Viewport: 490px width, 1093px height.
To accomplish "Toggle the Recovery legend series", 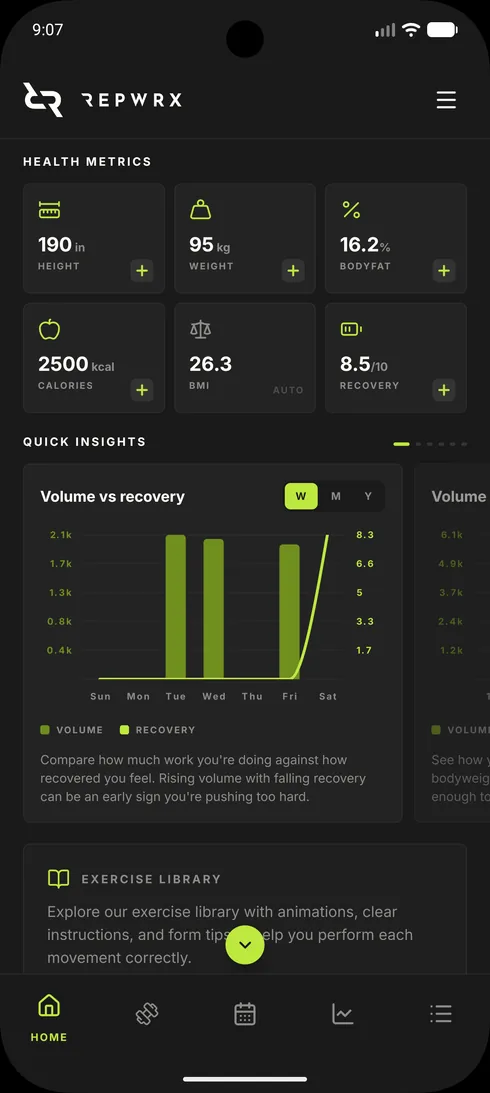I will click(158, 730).
